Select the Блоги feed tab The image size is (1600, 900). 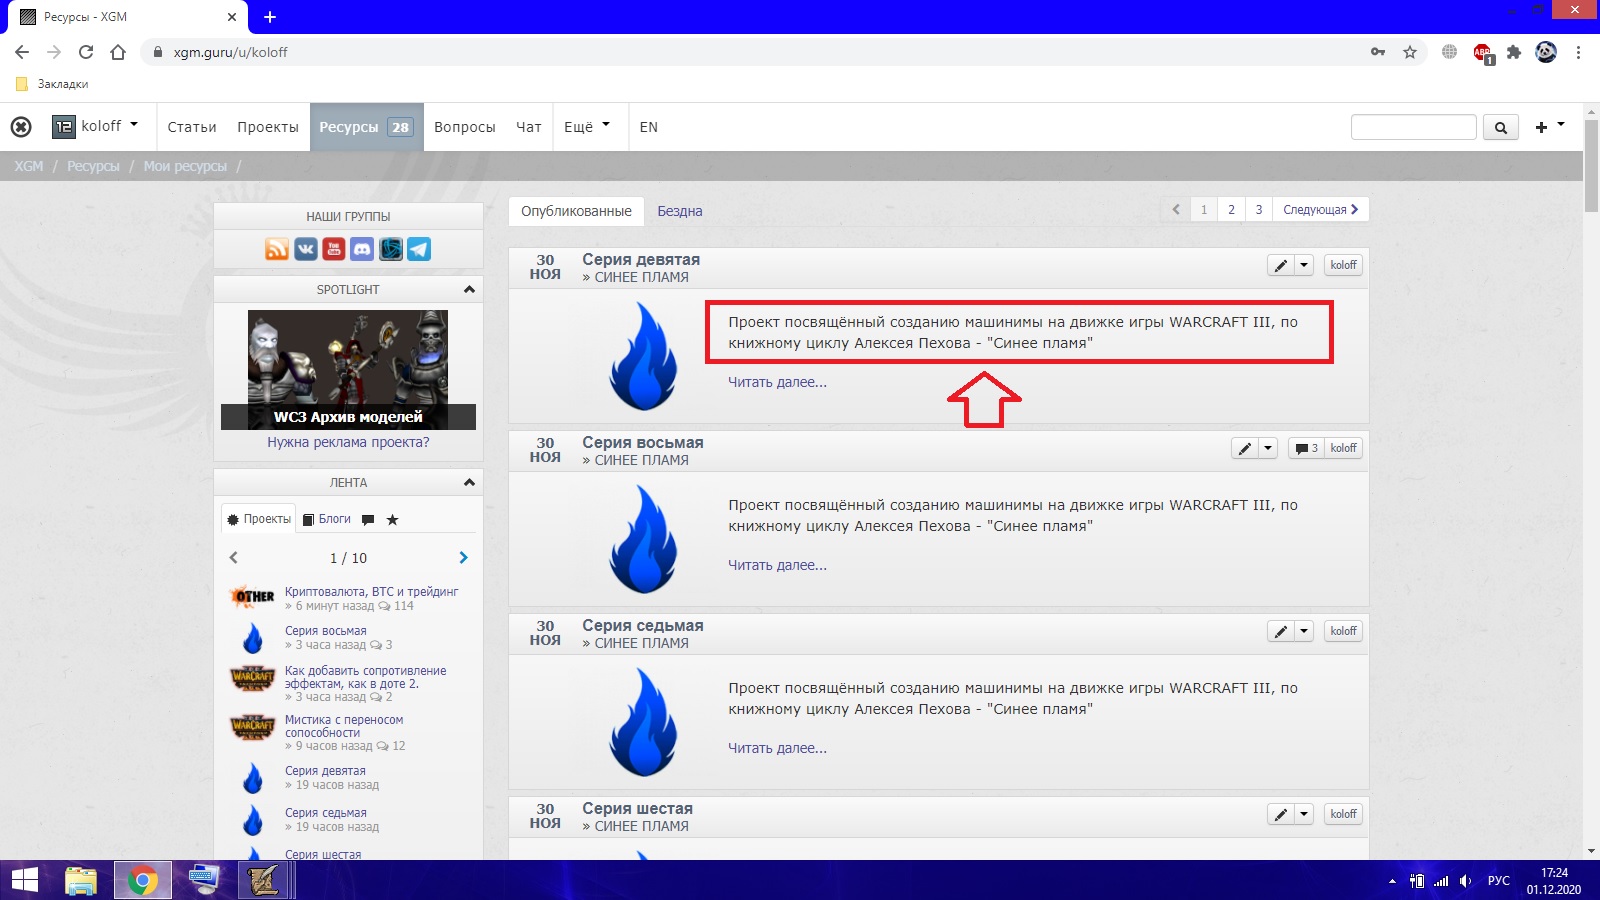(x=327, y=519)
